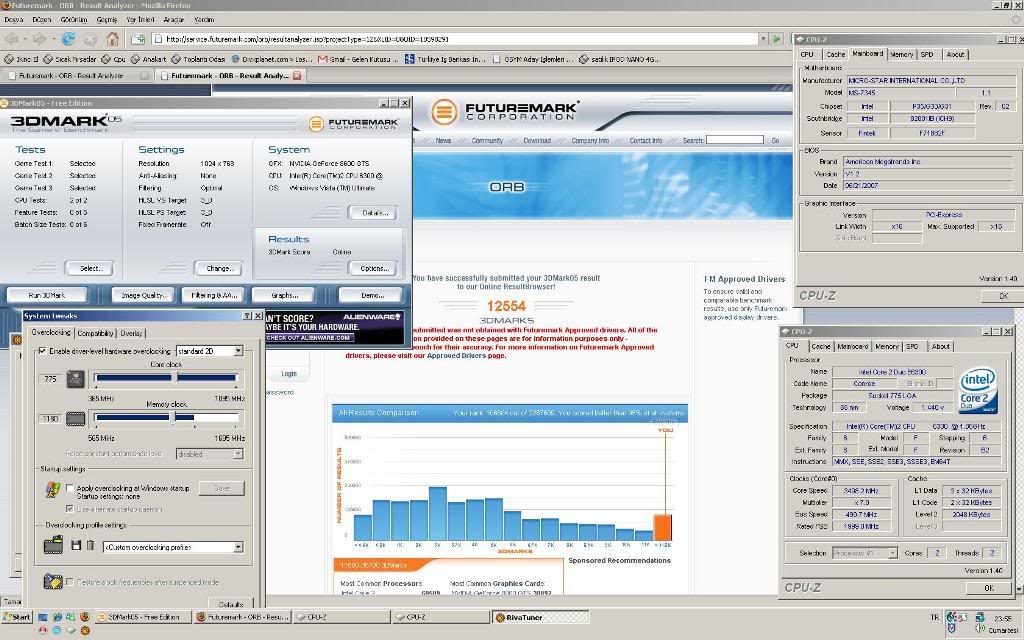Toggle Enable driver-level hardware overclocking checkbox
The width and height of the screenshot is (1024, 640).
click(42, 351)
